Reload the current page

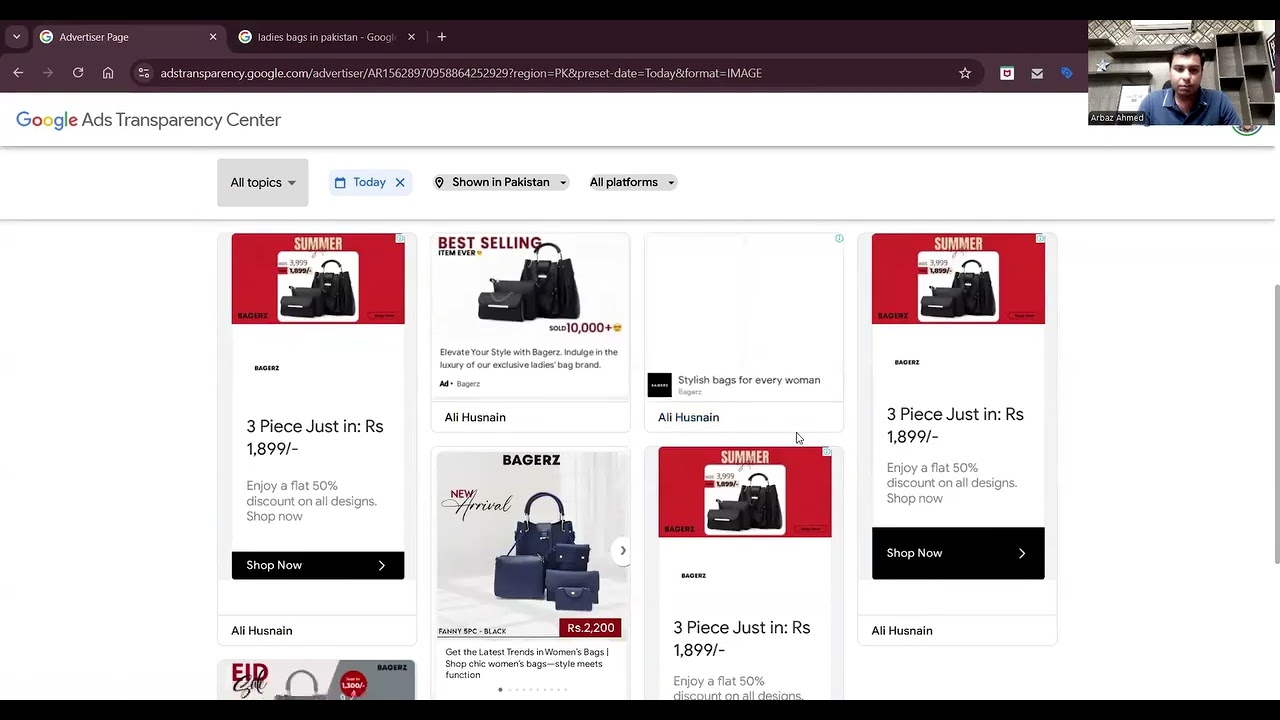point(77,73)
